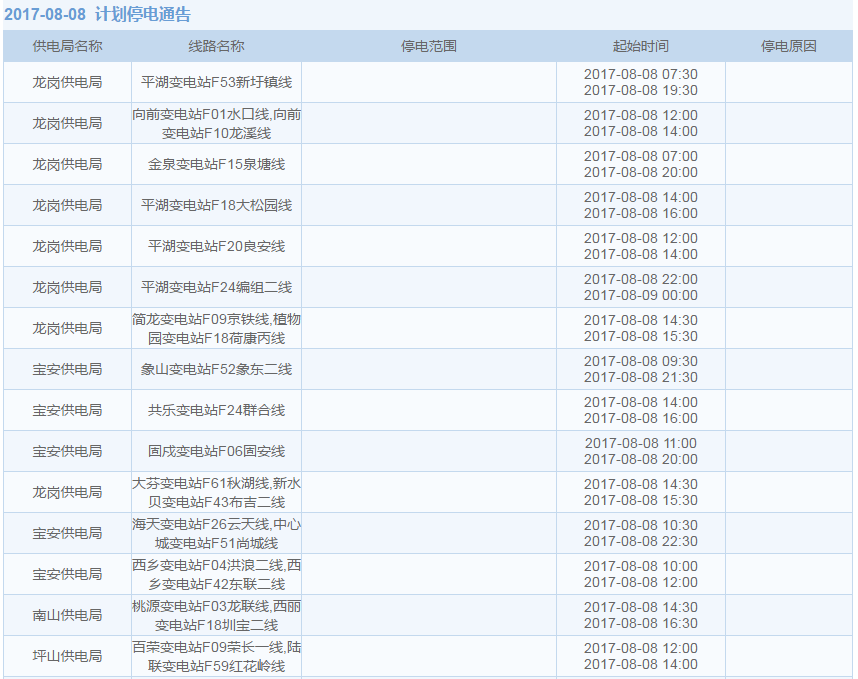Click the 金泉变电站F15泉塘线 line entry
Viewport: 858px width, 679px height.
pos(216,164)
